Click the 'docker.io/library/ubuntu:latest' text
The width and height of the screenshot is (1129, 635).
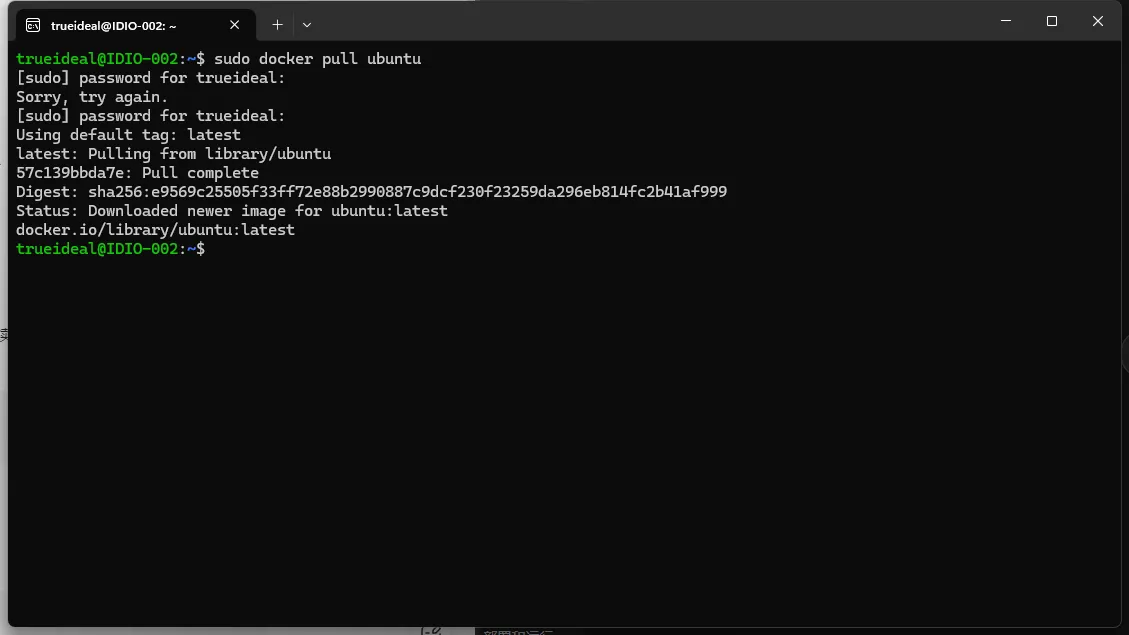(156, 230)
